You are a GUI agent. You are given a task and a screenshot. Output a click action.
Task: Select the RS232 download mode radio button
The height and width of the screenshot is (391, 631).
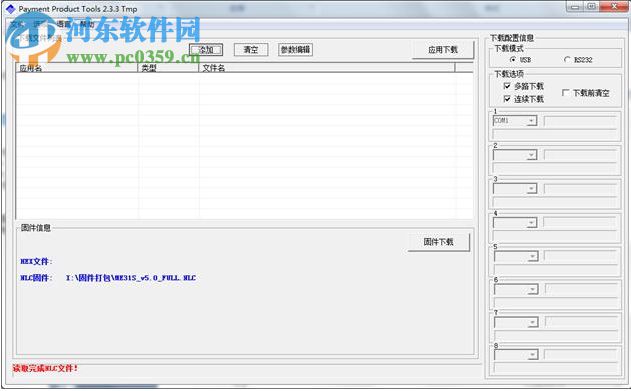pos(567,60)
